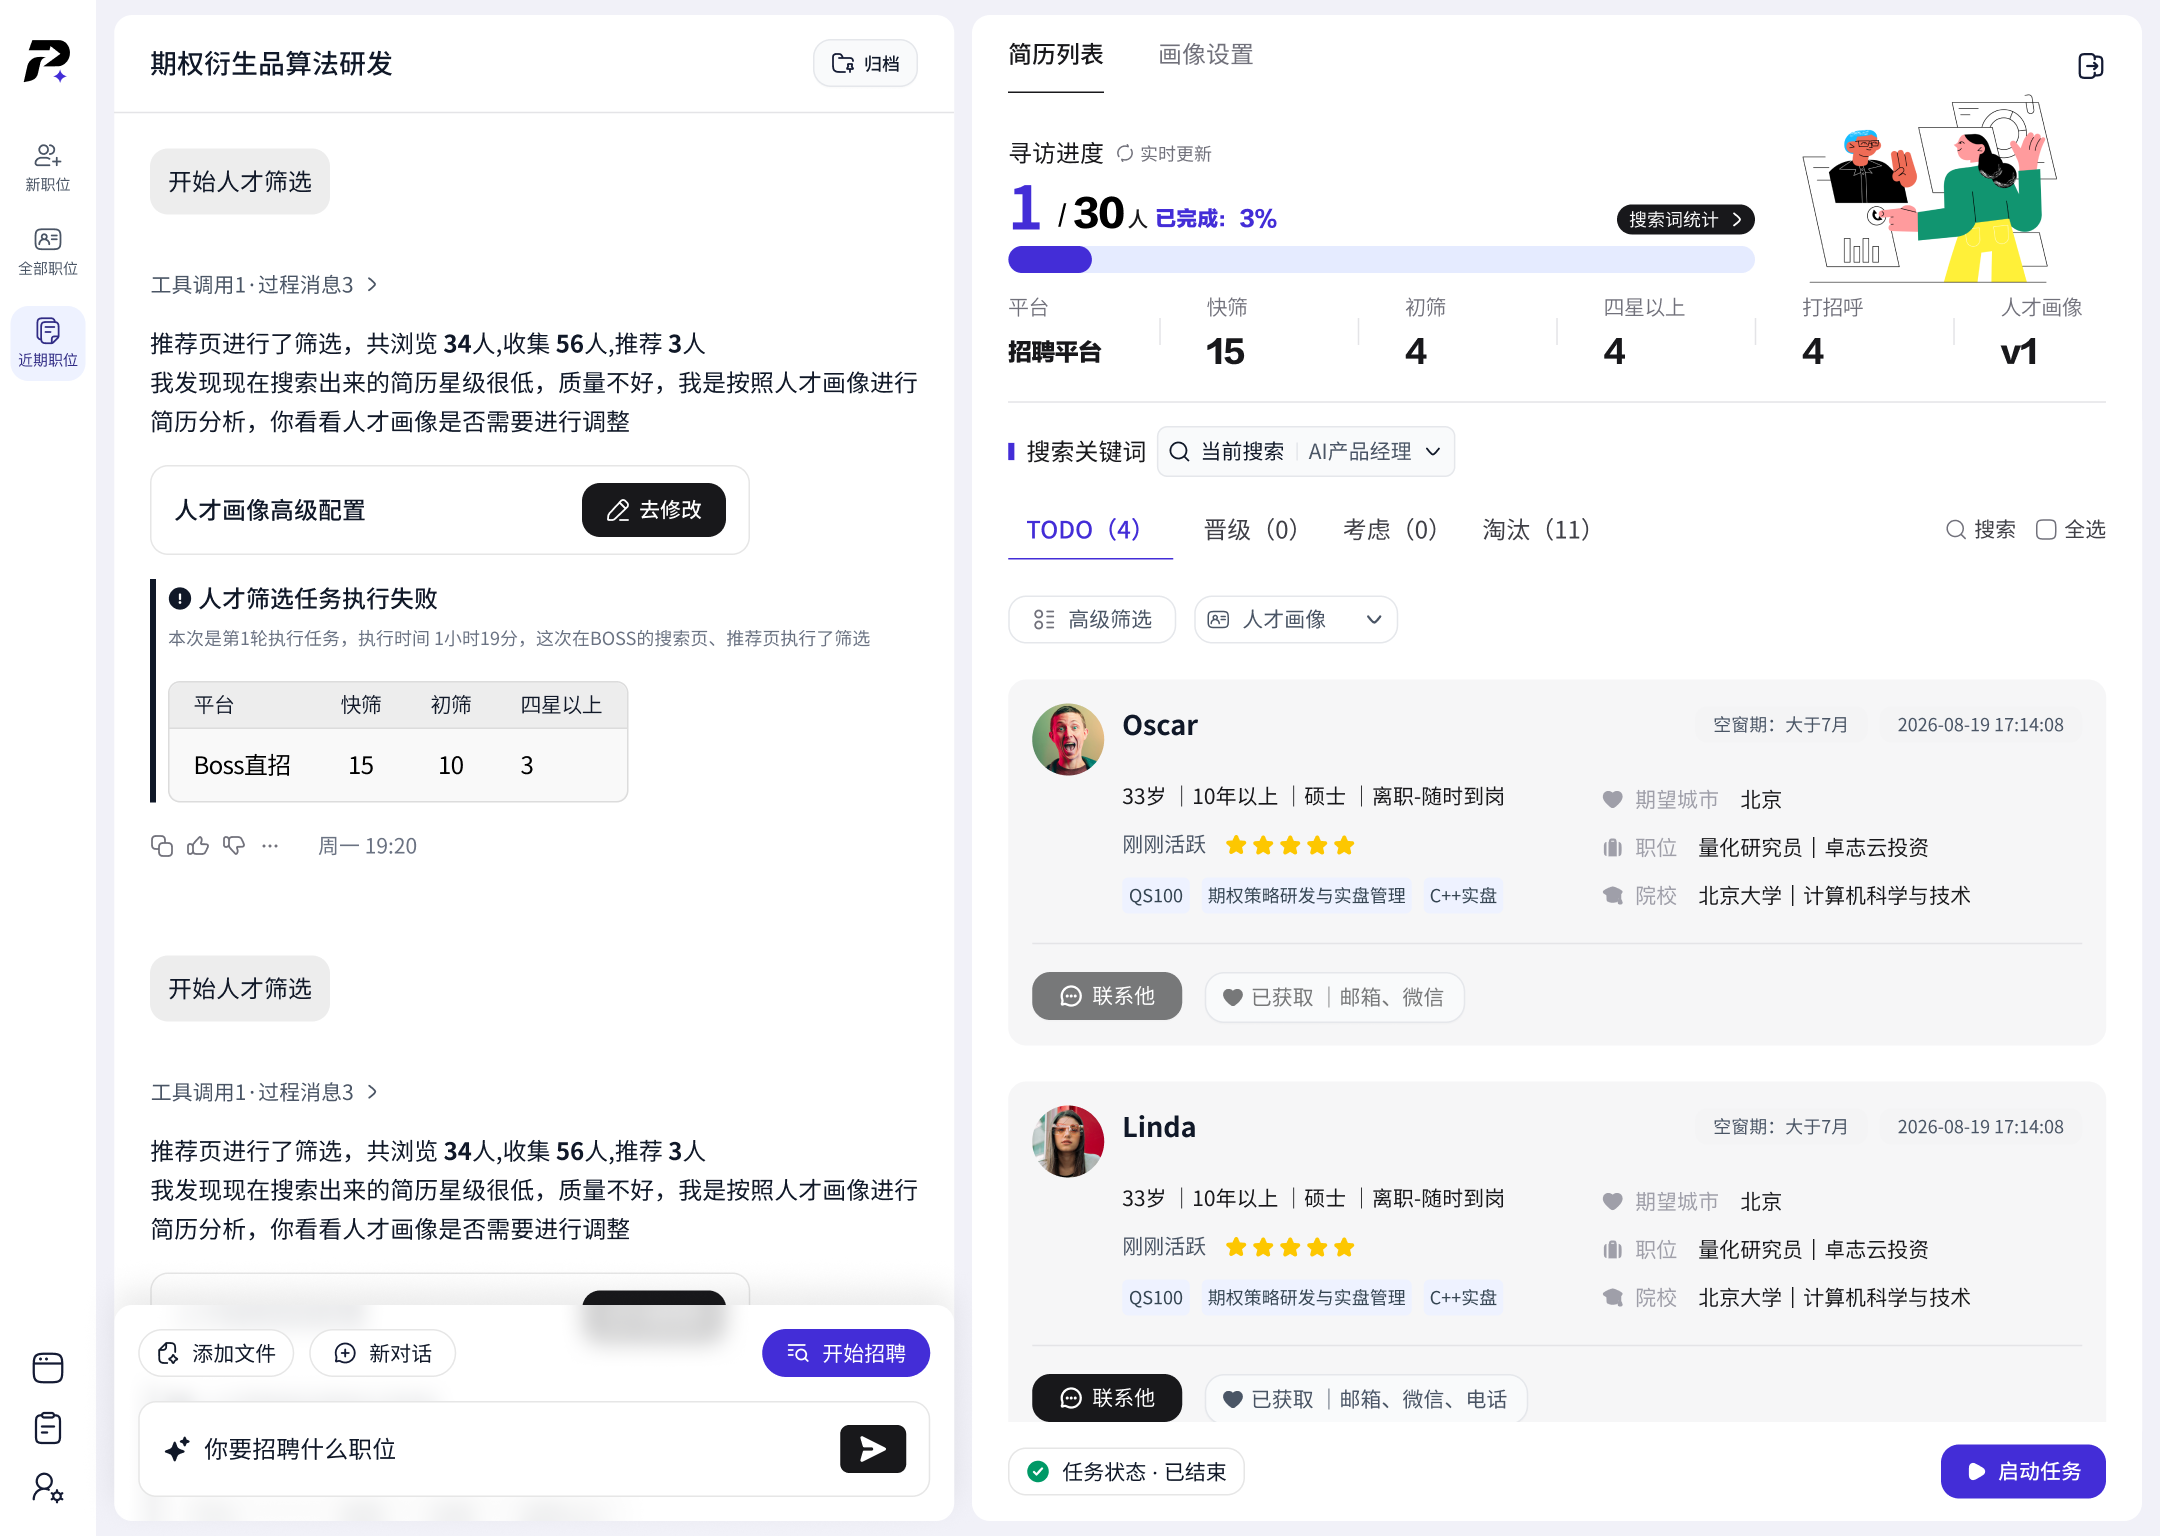Viewport: 2160px width, 1536px height.
Task: Click Linda's C++实盘 tag
Action: coord(1463,1298)
